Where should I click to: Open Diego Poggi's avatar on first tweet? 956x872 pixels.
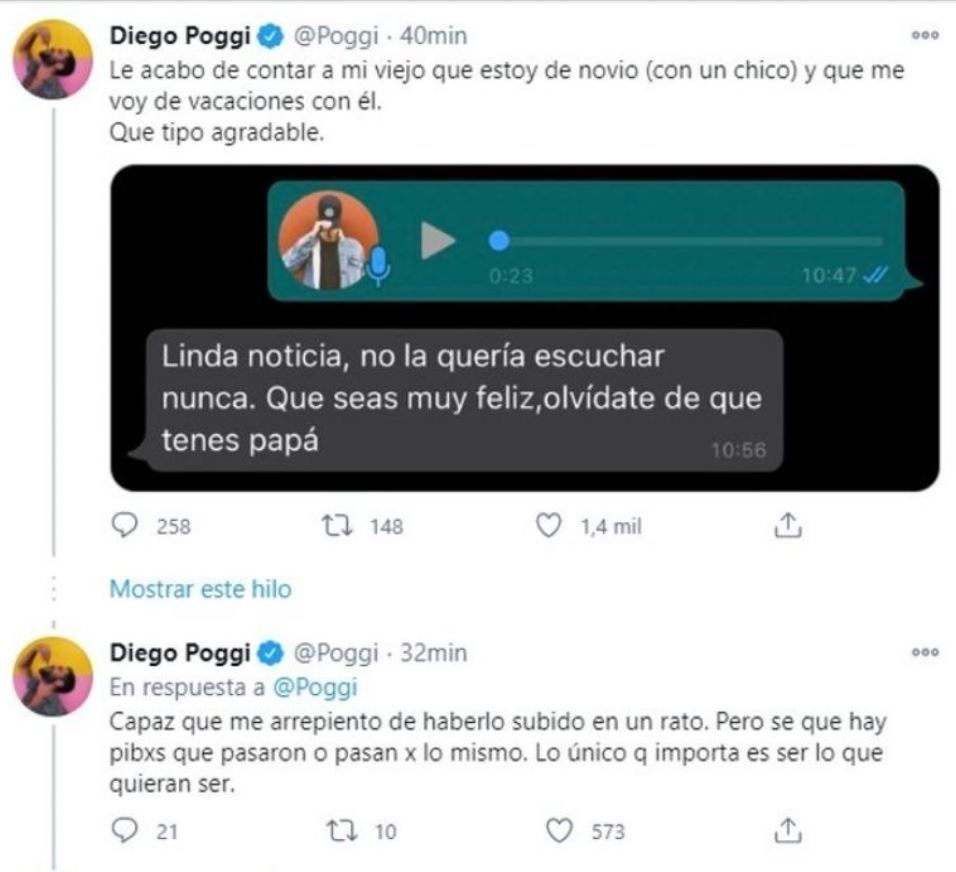point(53,59)
